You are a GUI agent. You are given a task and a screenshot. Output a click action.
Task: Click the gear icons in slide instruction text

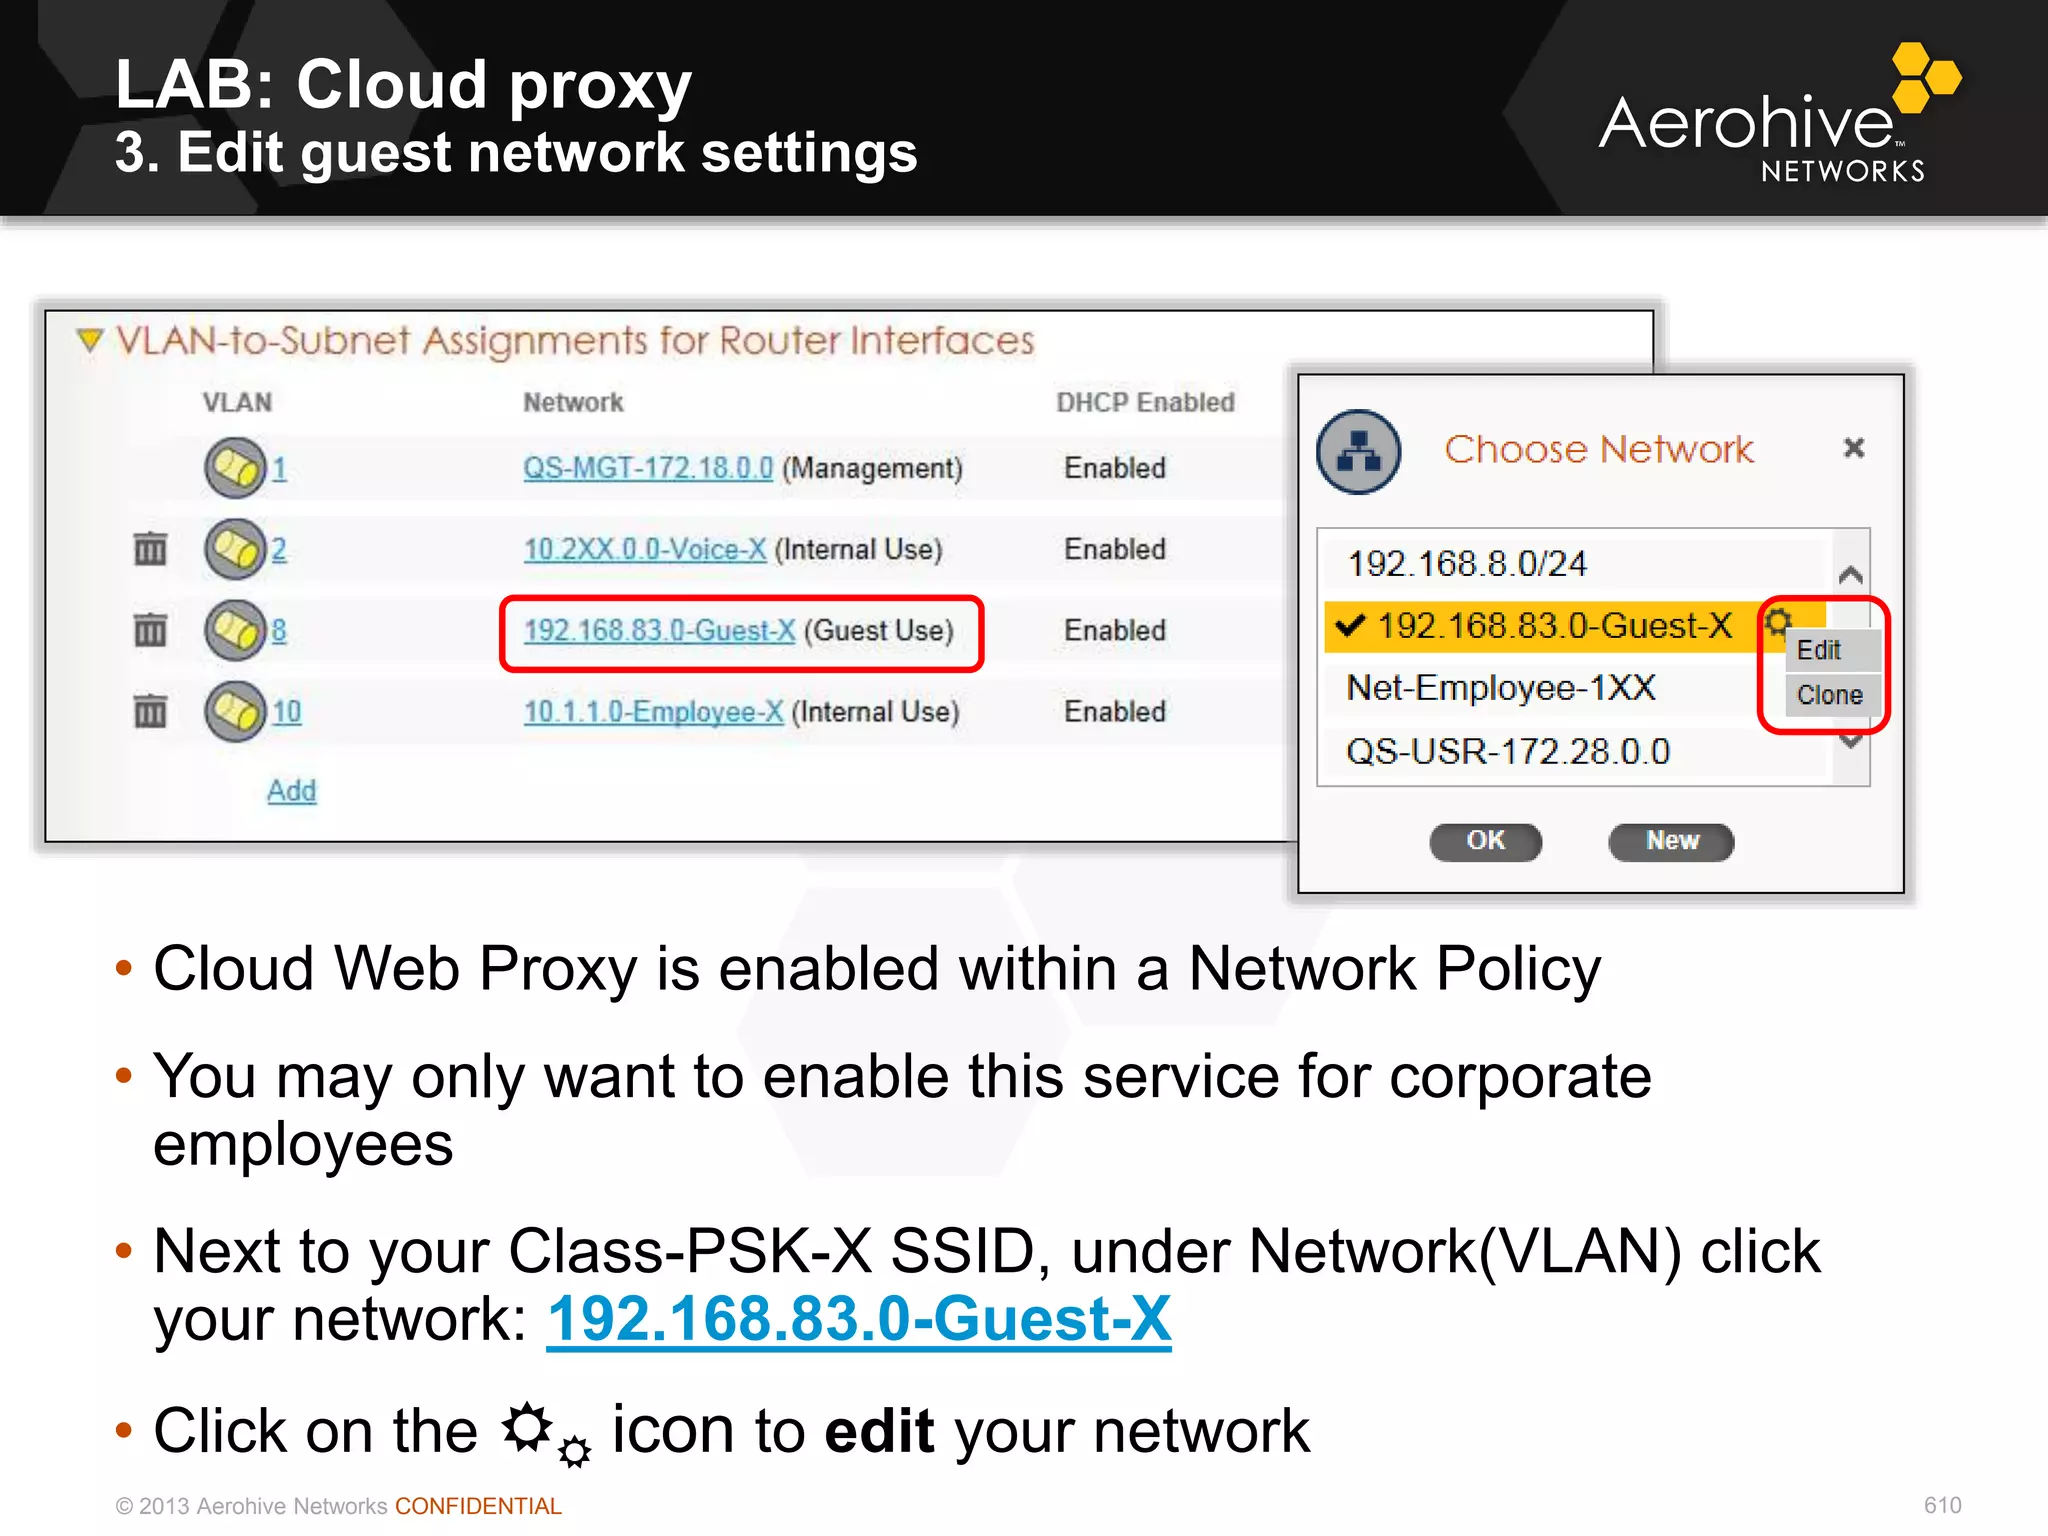click(x=546, y=1436)
